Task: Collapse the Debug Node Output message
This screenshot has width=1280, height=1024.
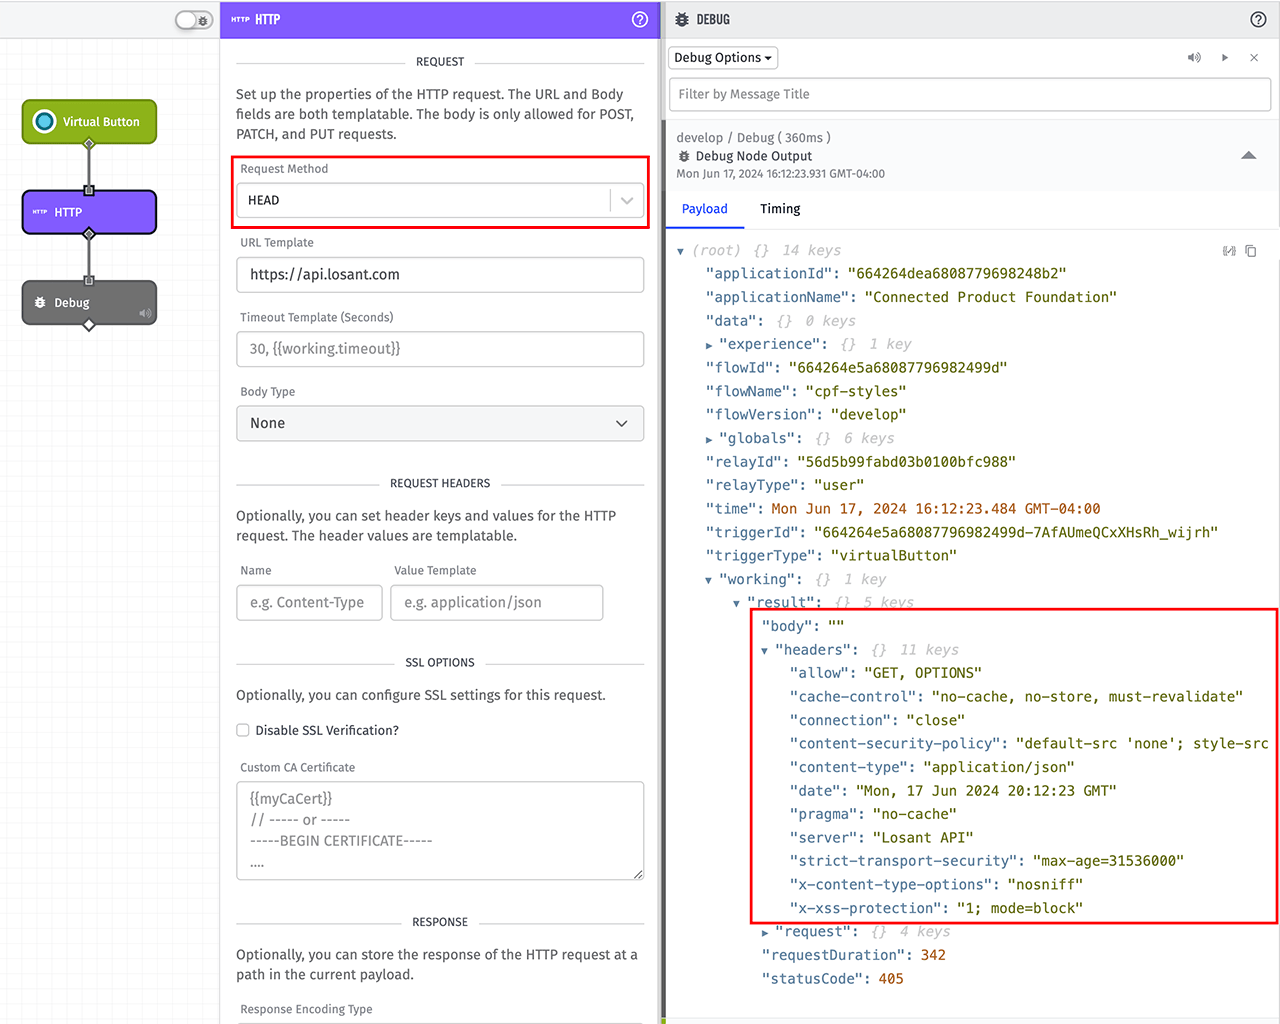Action: pyautogui.click(x=1248, y=155)
